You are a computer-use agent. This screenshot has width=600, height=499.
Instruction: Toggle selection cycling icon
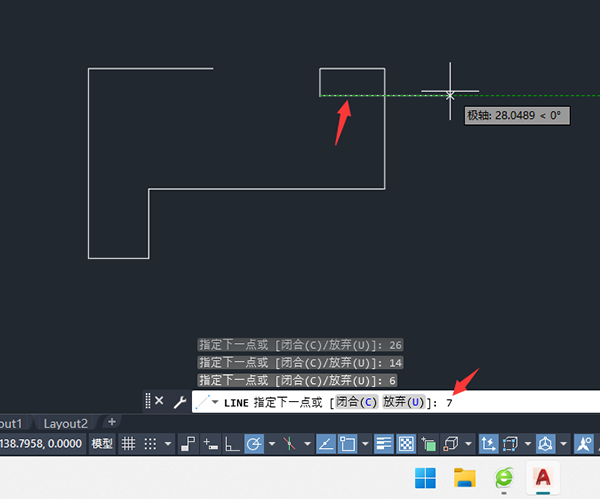pyautogui.click(x=429, y=444)
